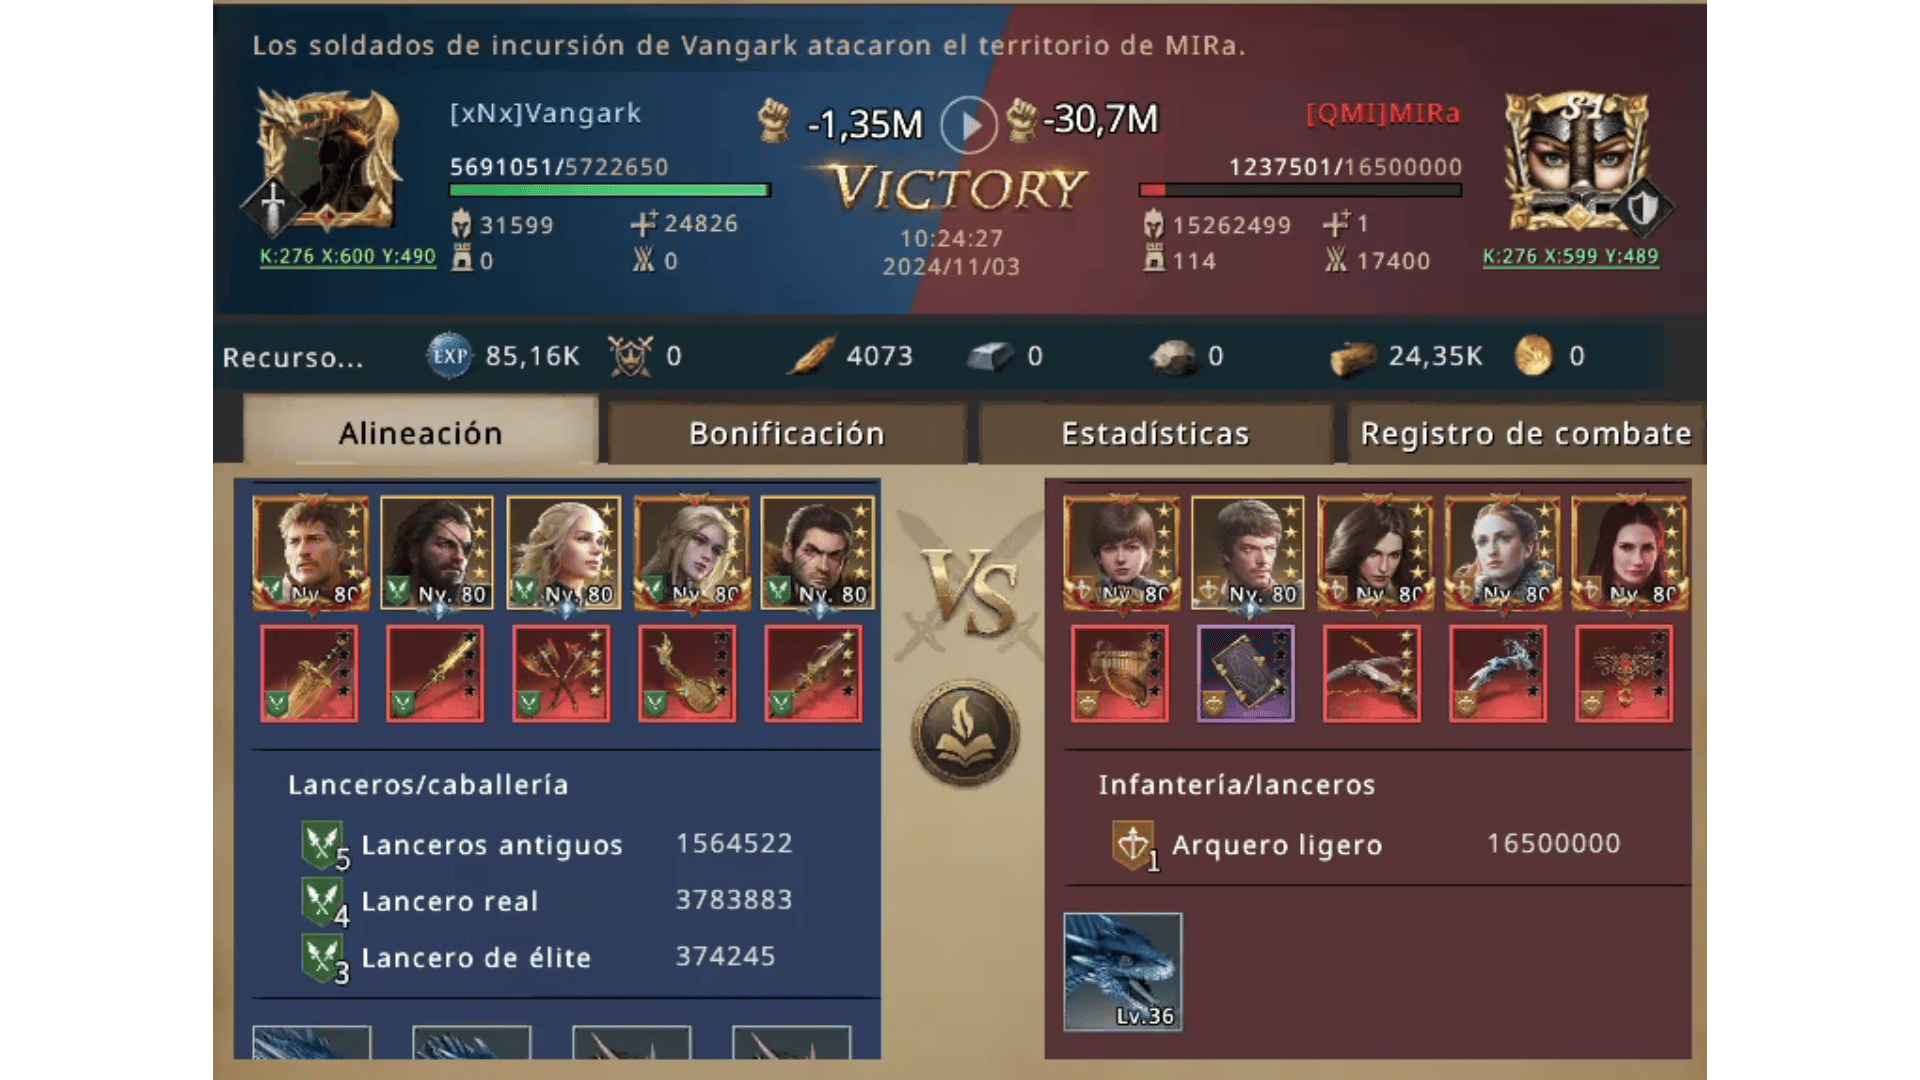Select the twin axes equipment icon
Screen dimensions: 1920x1080
pyautogui.click(x=561, y=673)
